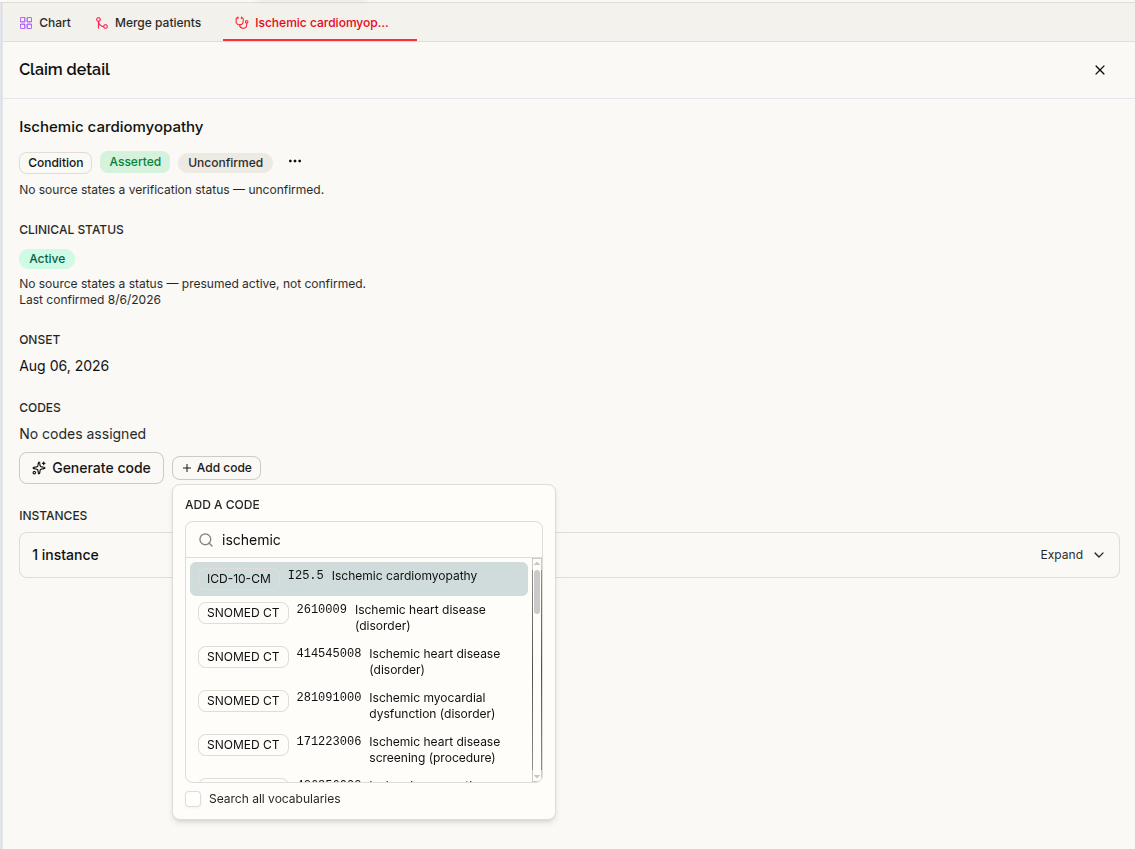Click the plus icon on Add code
The width and height of the screenshot is (1135, 849).
click(x=187, y=468)
